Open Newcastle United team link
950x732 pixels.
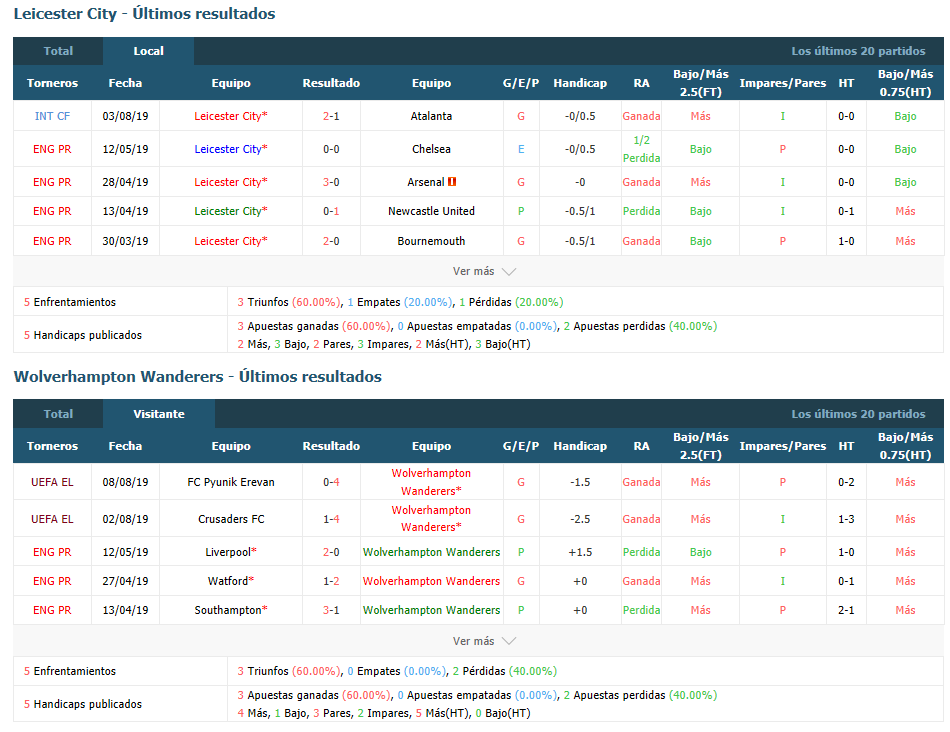click(431, 211)
